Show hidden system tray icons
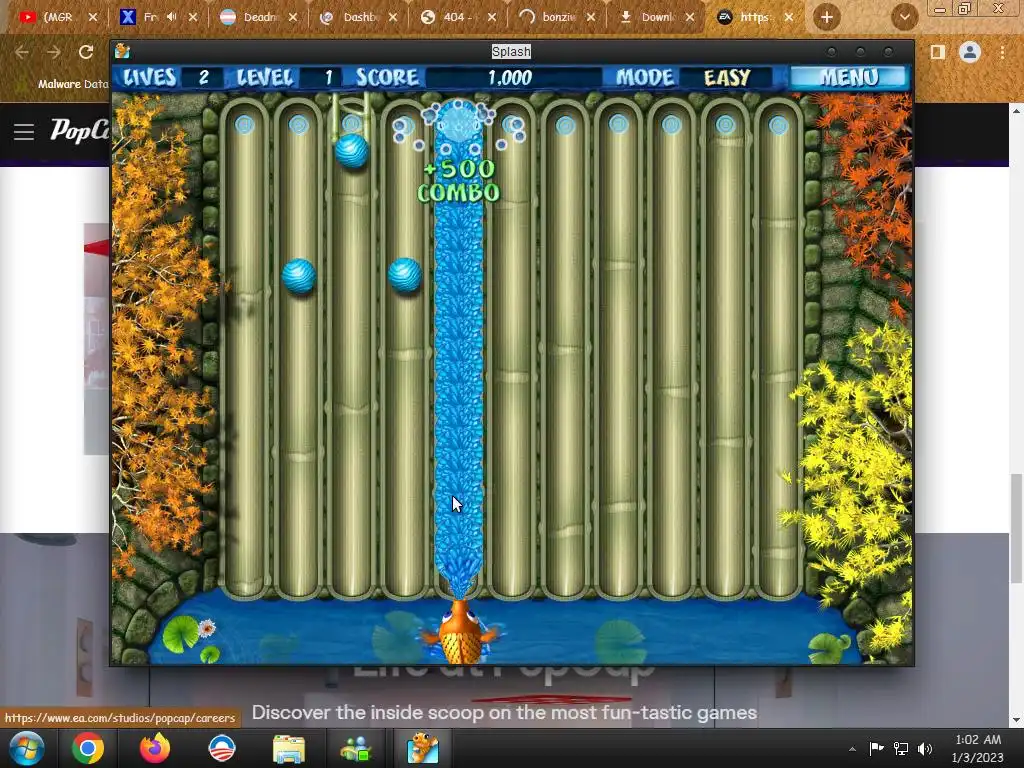 point(852,749)
